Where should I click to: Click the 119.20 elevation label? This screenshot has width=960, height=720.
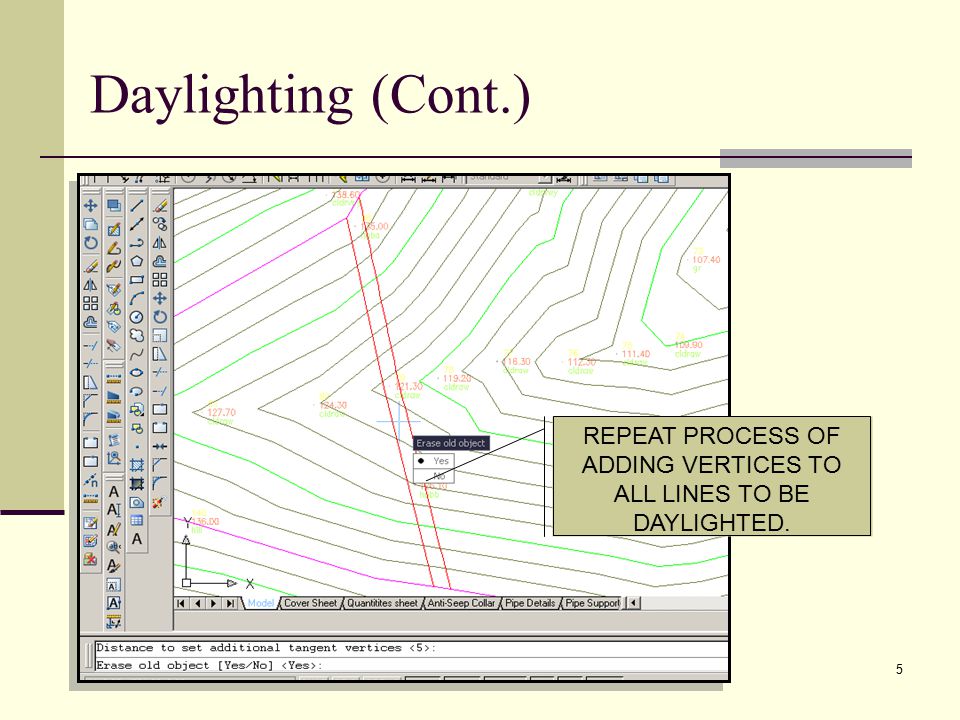456,378
